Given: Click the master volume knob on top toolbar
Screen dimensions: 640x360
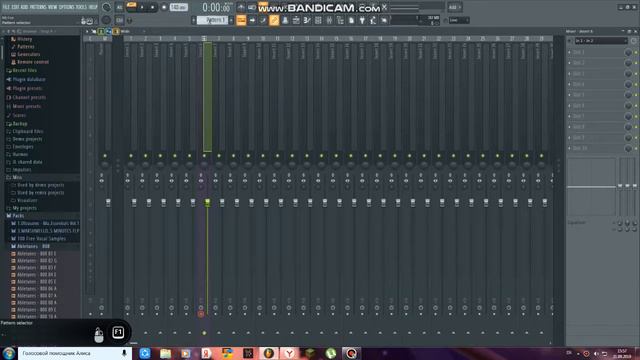Looking at the screenshot, I should pyautogui.click(x=107, y=7).
